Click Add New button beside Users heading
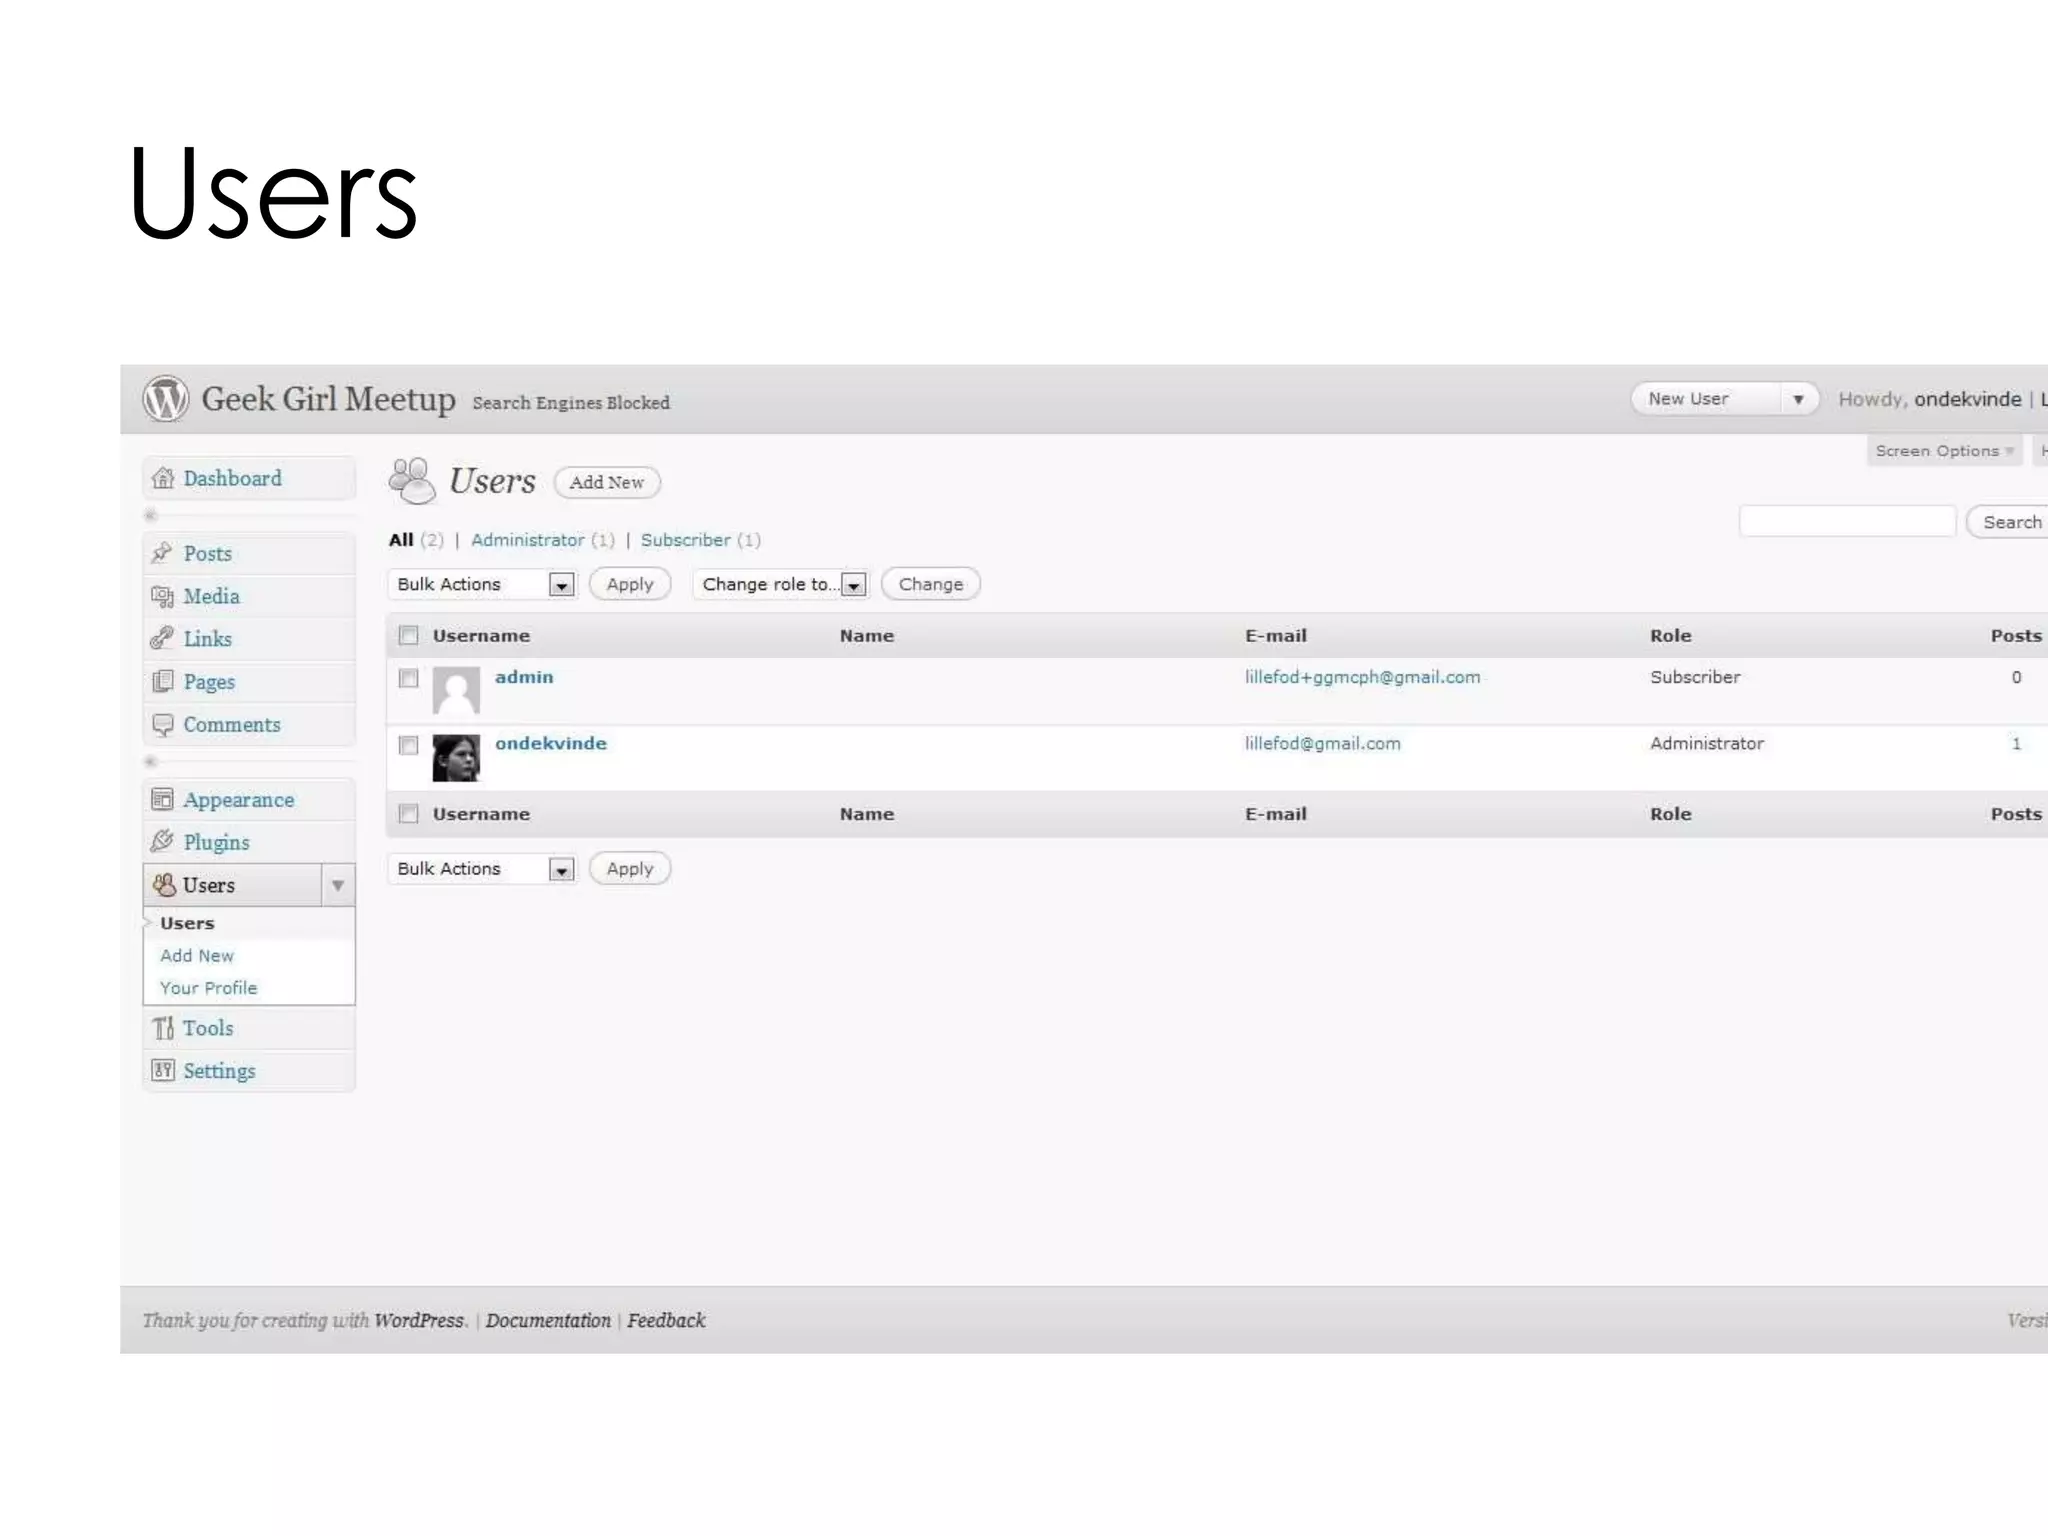 (607, 482)
